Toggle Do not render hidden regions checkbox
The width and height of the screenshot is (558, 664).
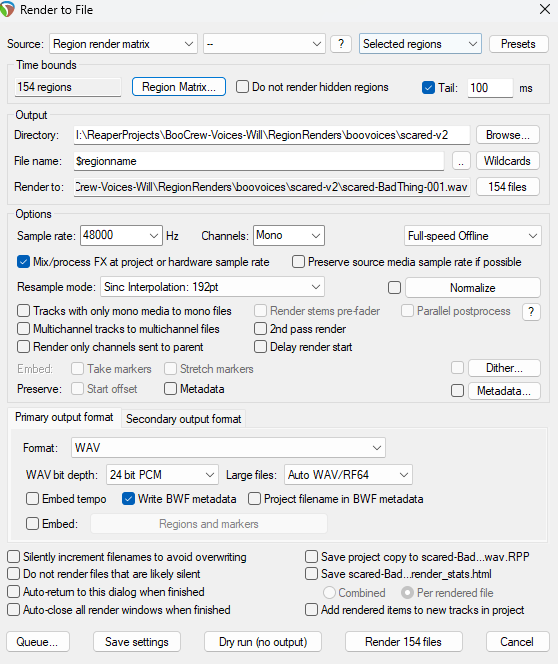coord(242,87)
